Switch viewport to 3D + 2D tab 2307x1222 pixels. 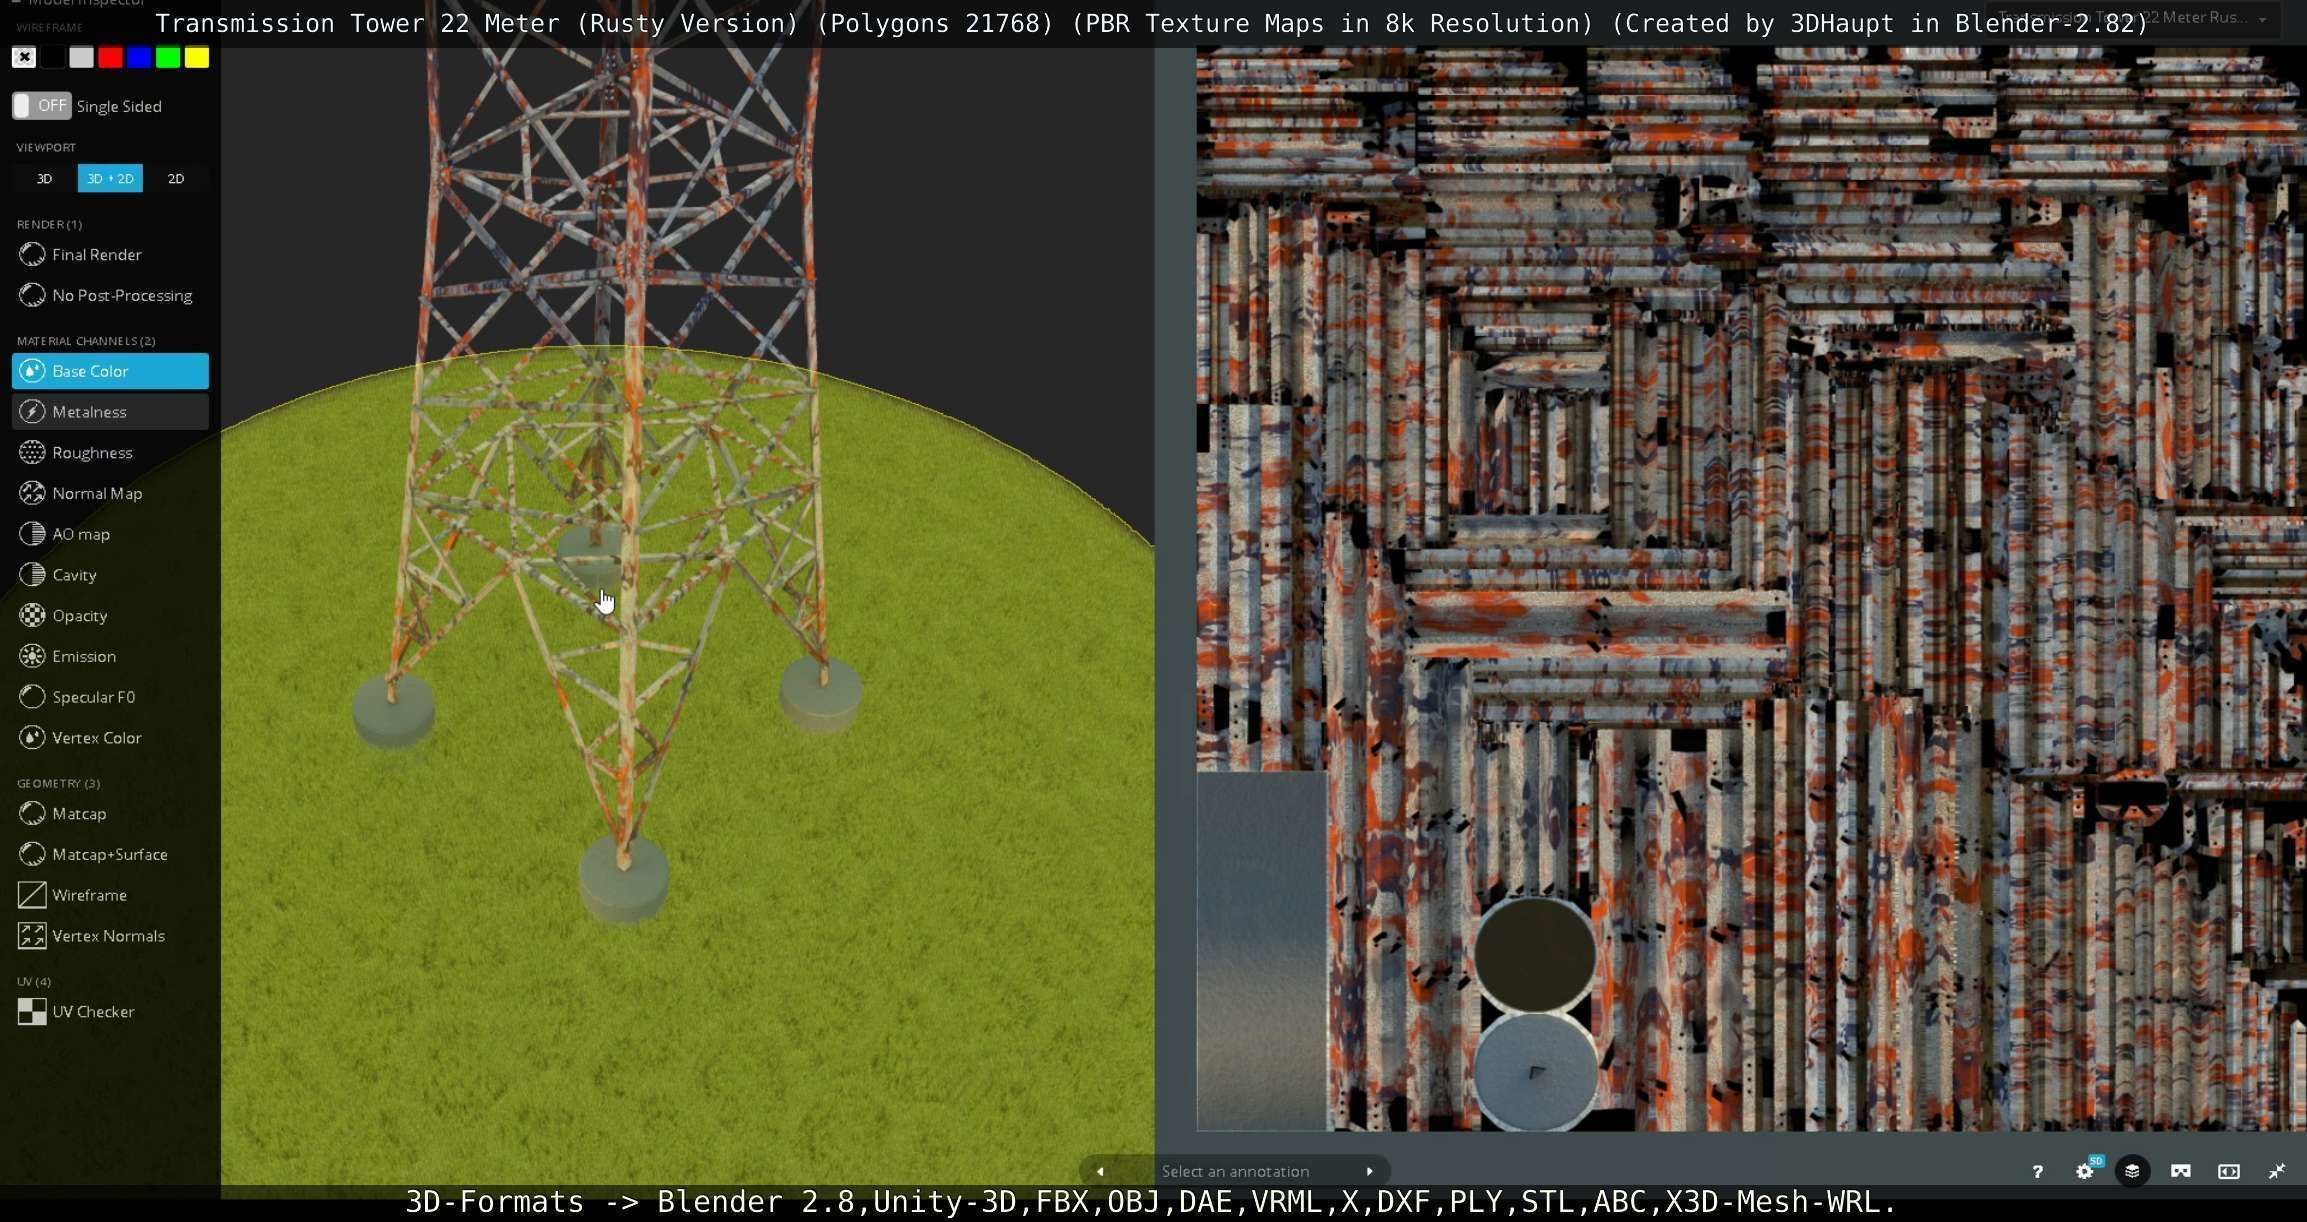110,179
